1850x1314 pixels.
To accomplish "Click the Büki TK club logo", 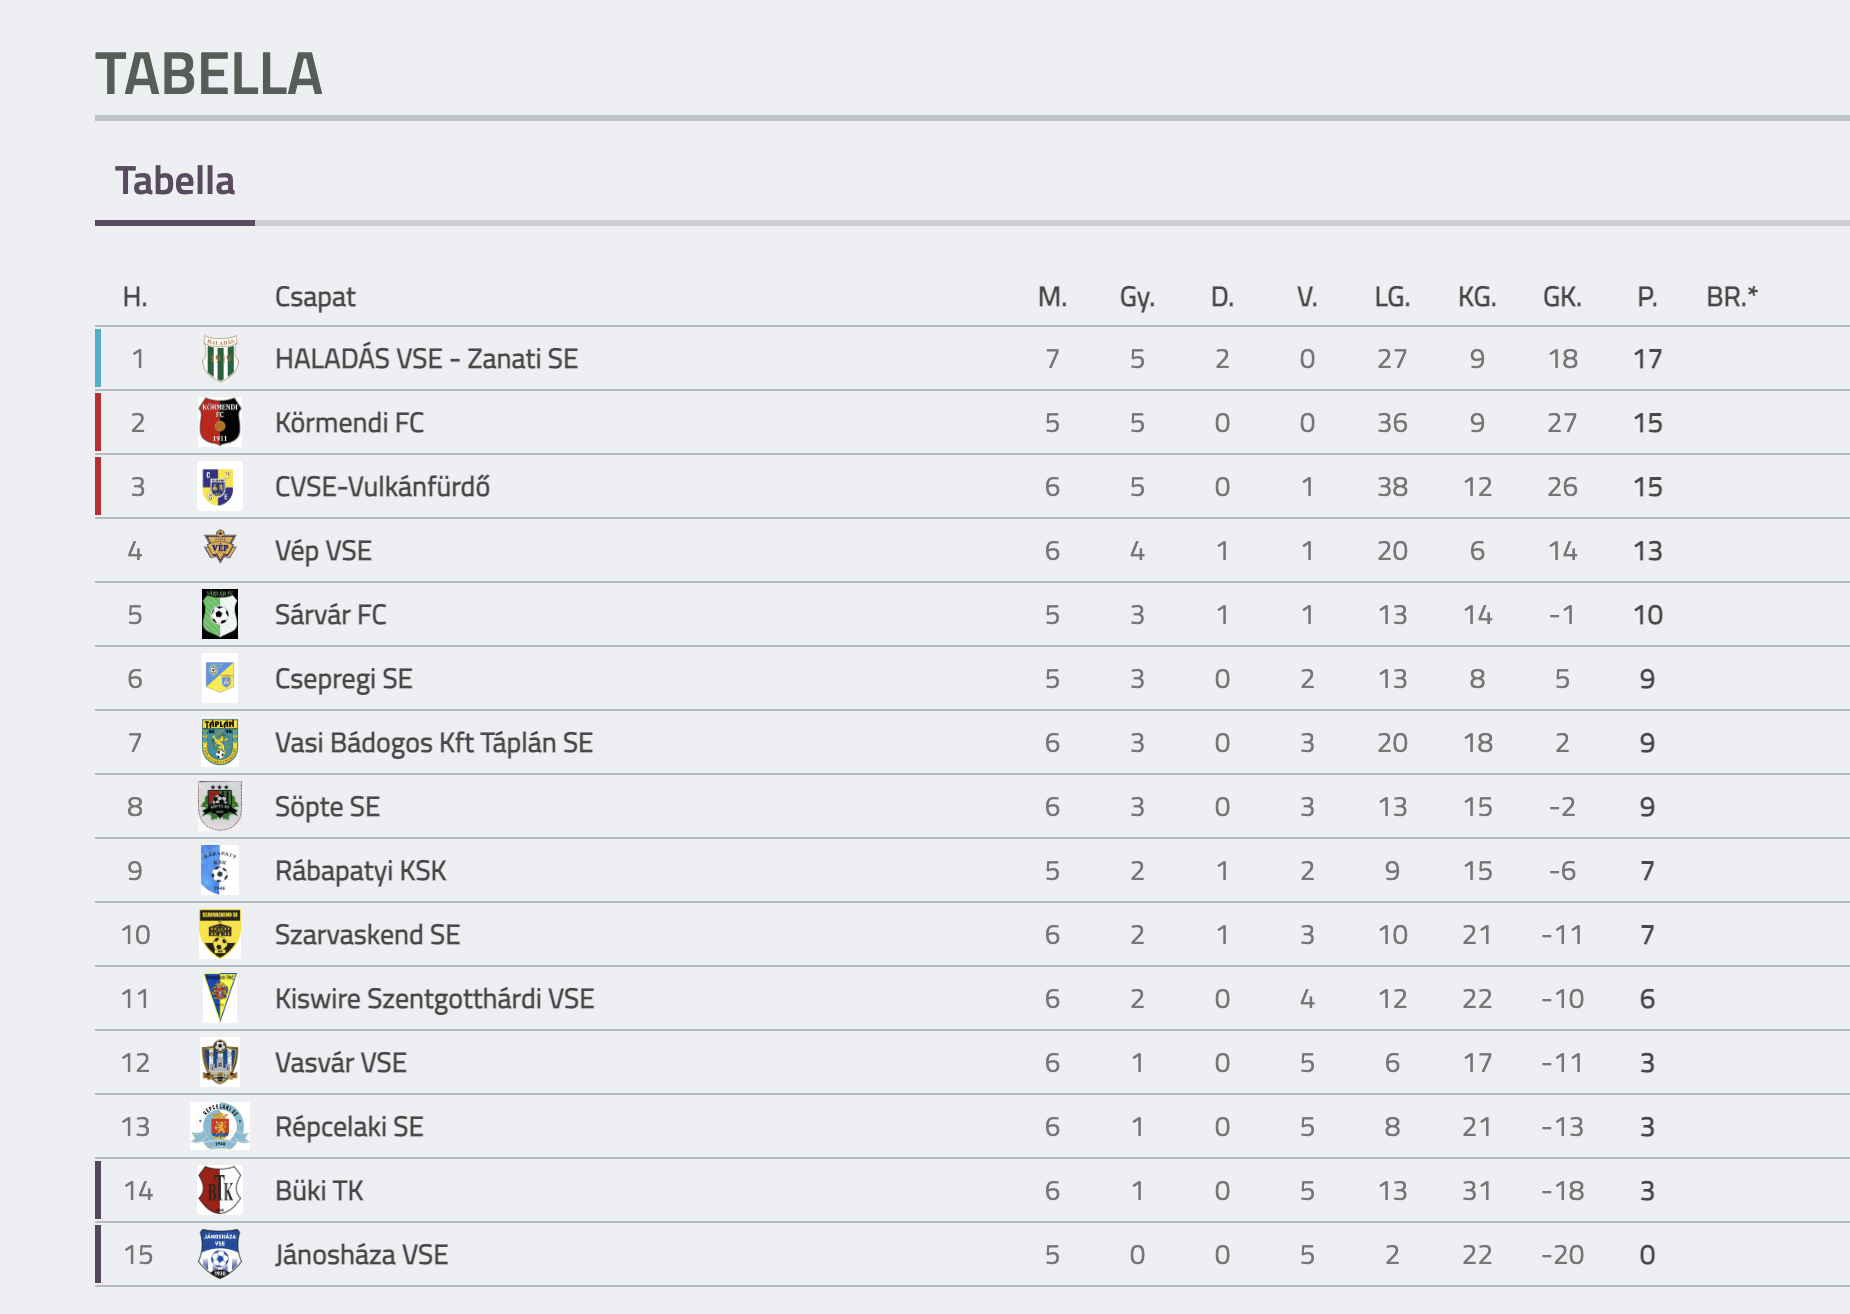I will (x=220, y=1190).
